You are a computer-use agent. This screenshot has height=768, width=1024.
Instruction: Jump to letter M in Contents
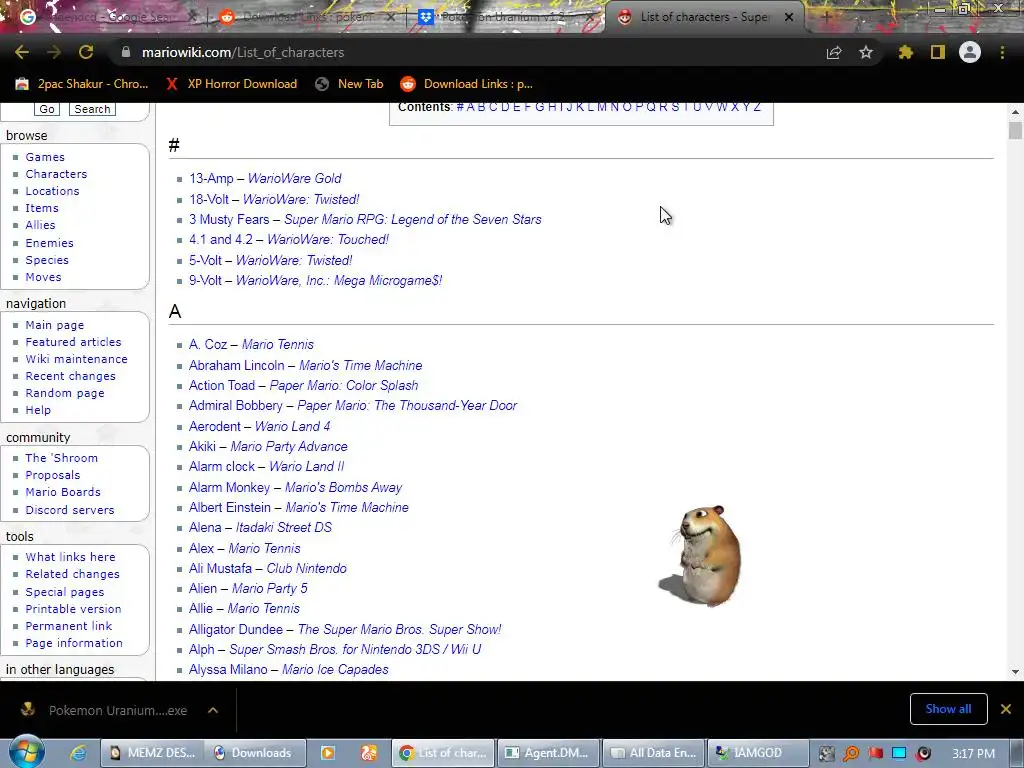point(601,107)
